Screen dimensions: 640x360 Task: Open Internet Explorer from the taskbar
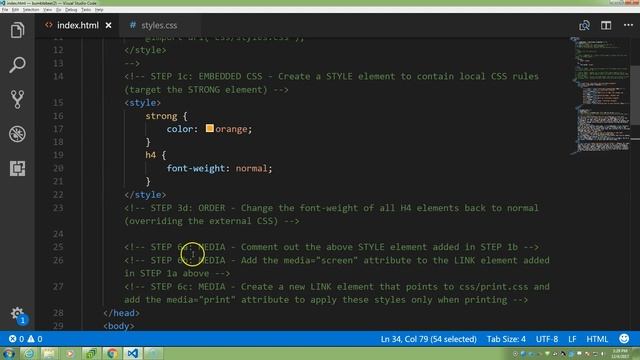coord(29,353)
